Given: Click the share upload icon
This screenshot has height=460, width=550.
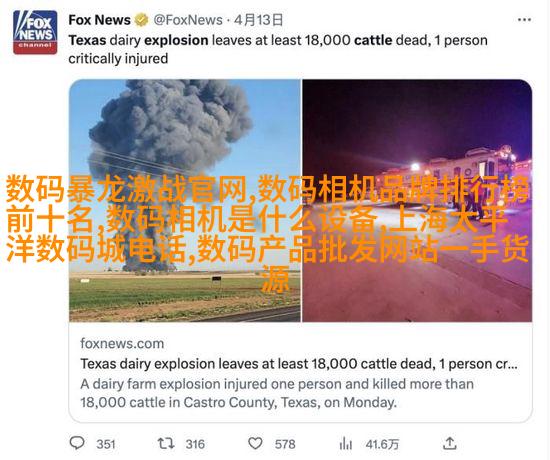Looking at the screenshot, I should [x=450, y=444].
